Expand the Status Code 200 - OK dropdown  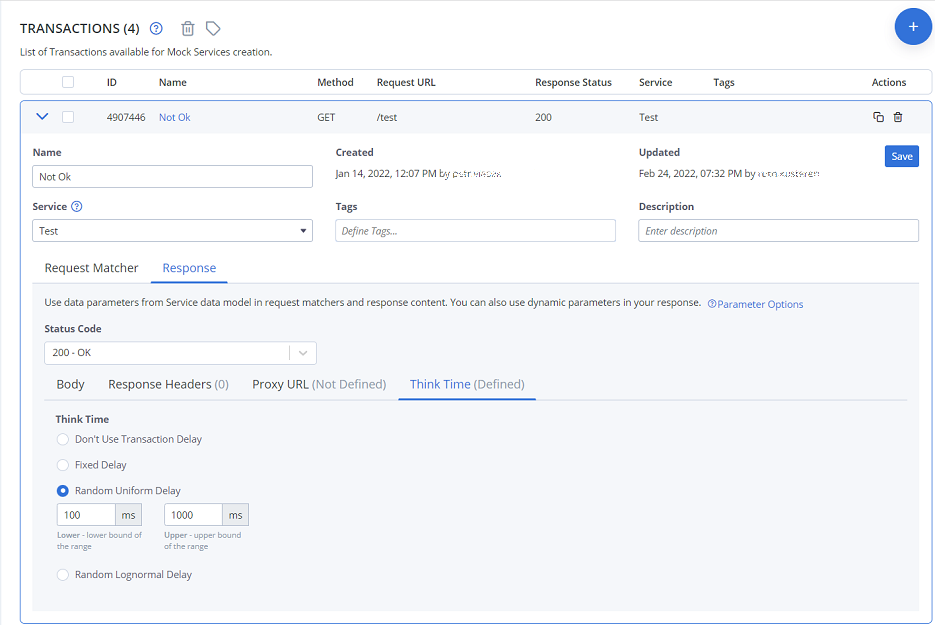(x=180, y=353)
